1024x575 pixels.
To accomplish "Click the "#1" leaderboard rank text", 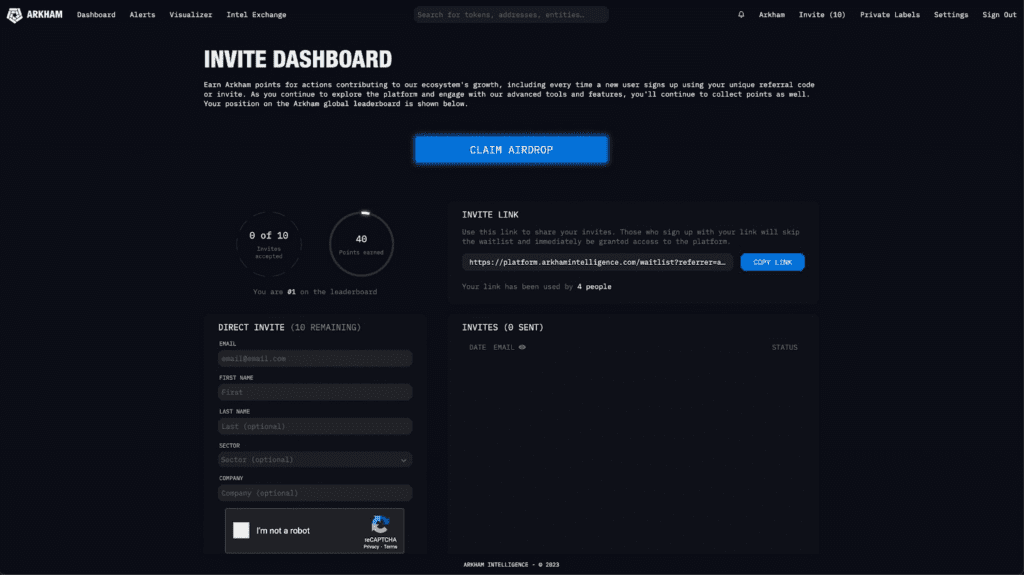I will (291, 292).
